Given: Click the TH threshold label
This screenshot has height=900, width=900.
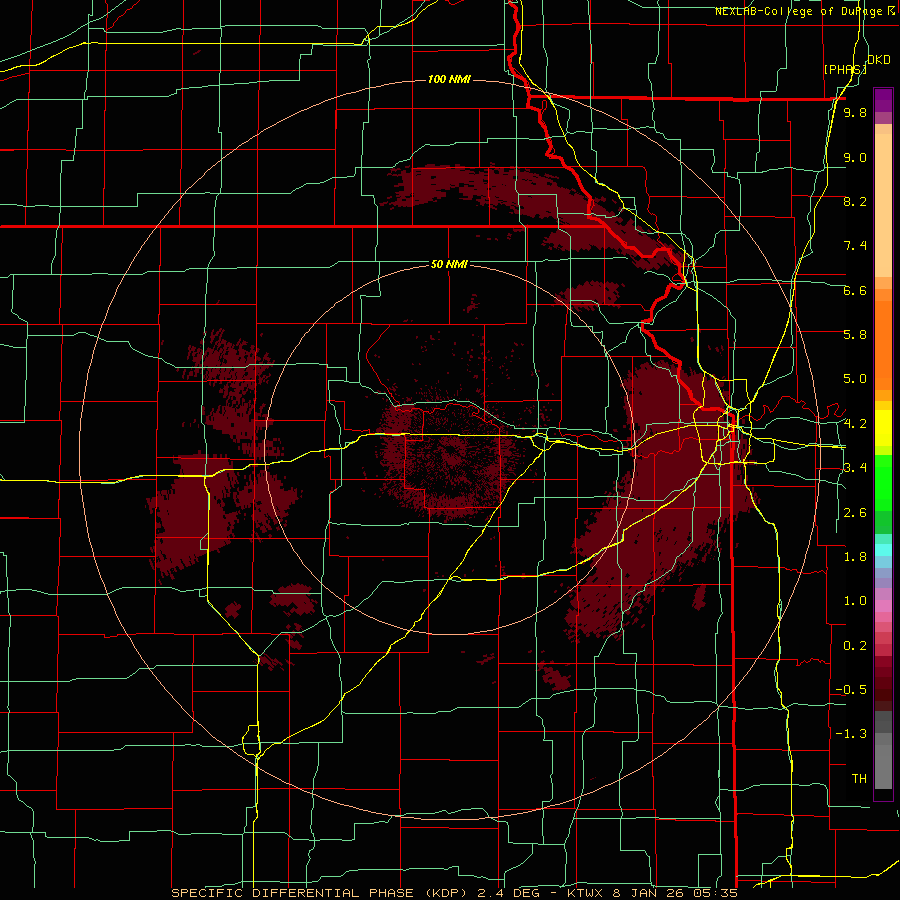Looking at the screenshot, I should coord(859,778).
